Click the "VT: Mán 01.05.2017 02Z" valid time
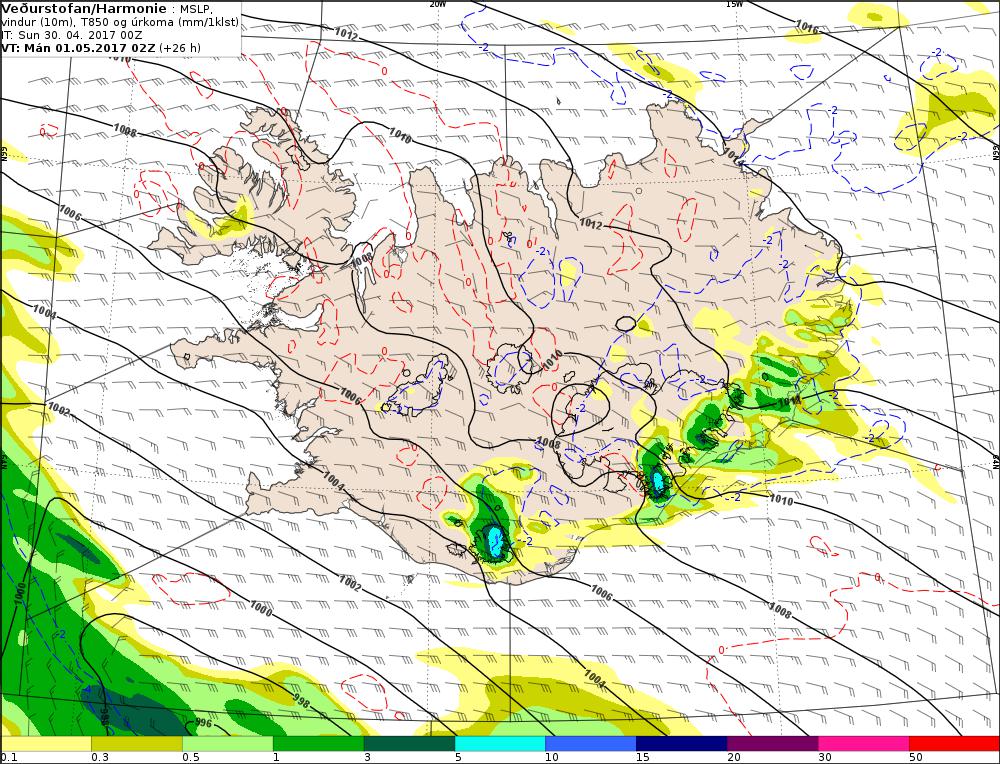 coord(78,48)
